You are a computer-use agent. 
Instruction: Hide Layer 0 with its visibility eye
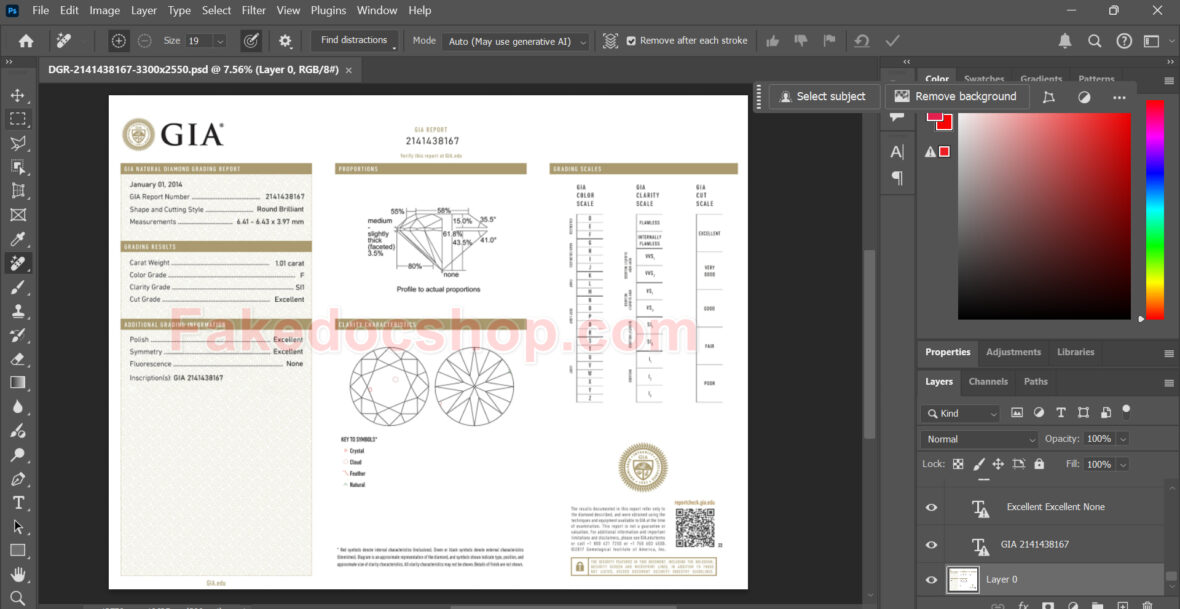(930, 580)
